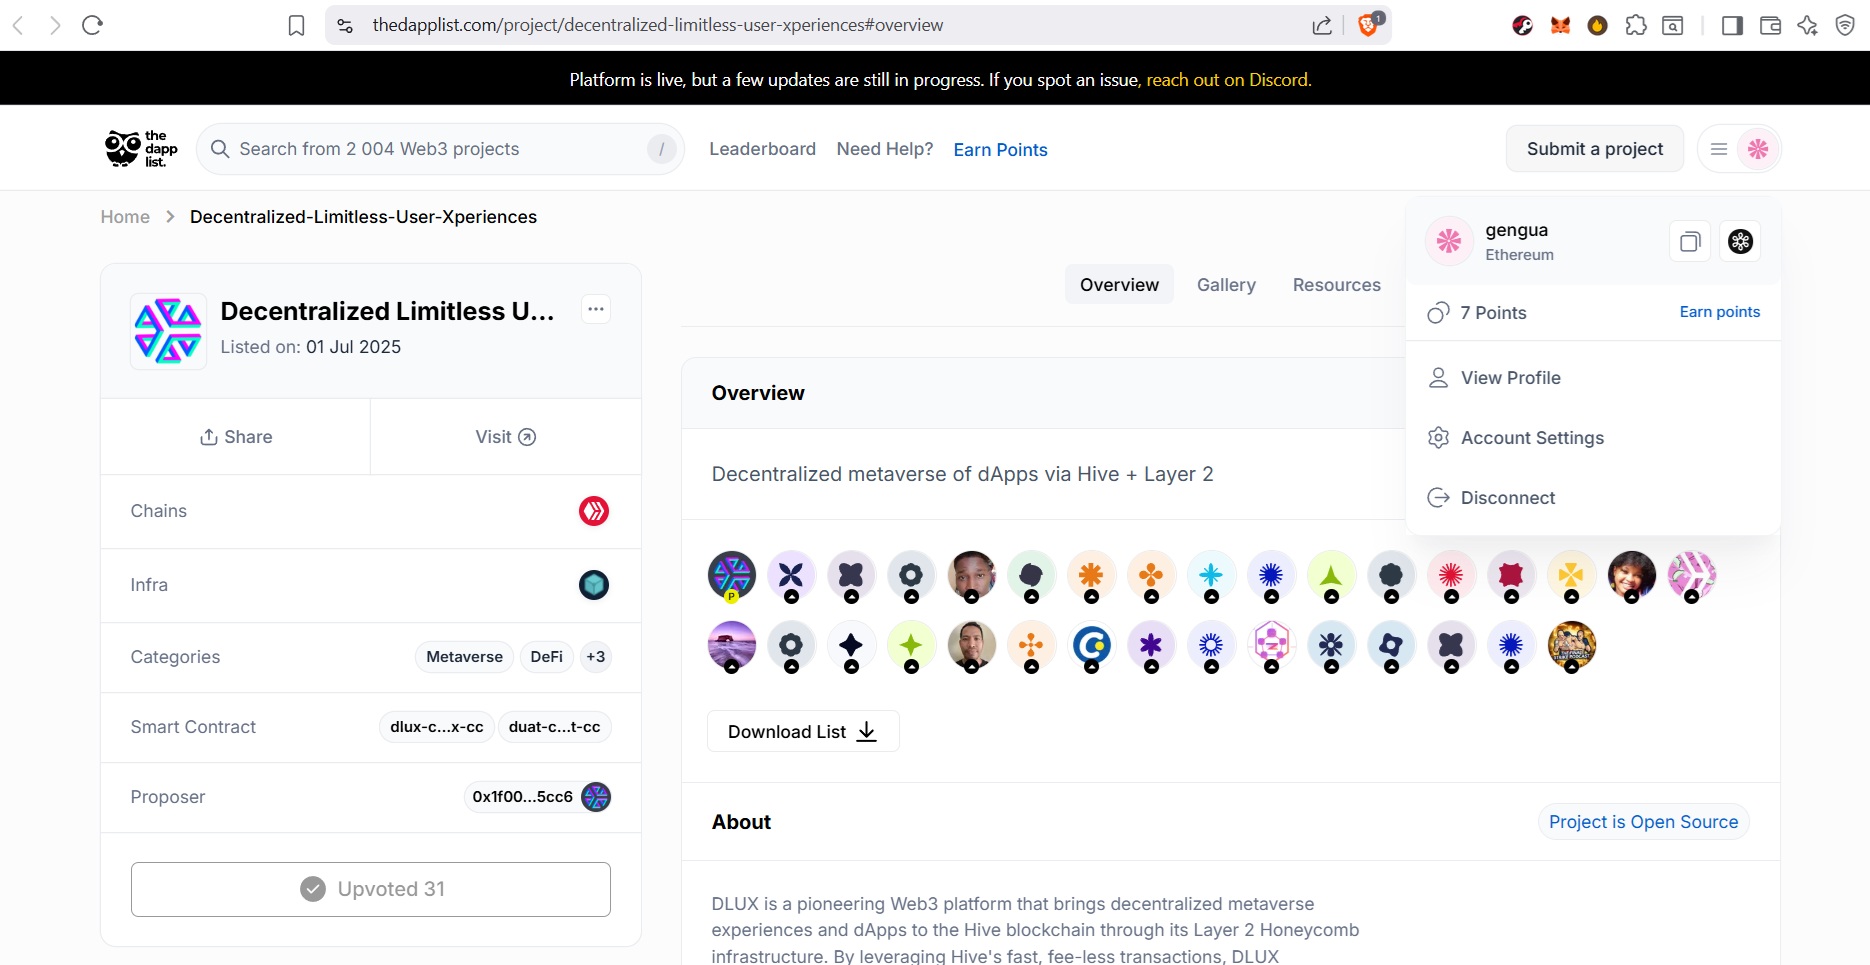
Task: Click the purple sunset landscape upvoter avatar
Action: tap(732, 645)
